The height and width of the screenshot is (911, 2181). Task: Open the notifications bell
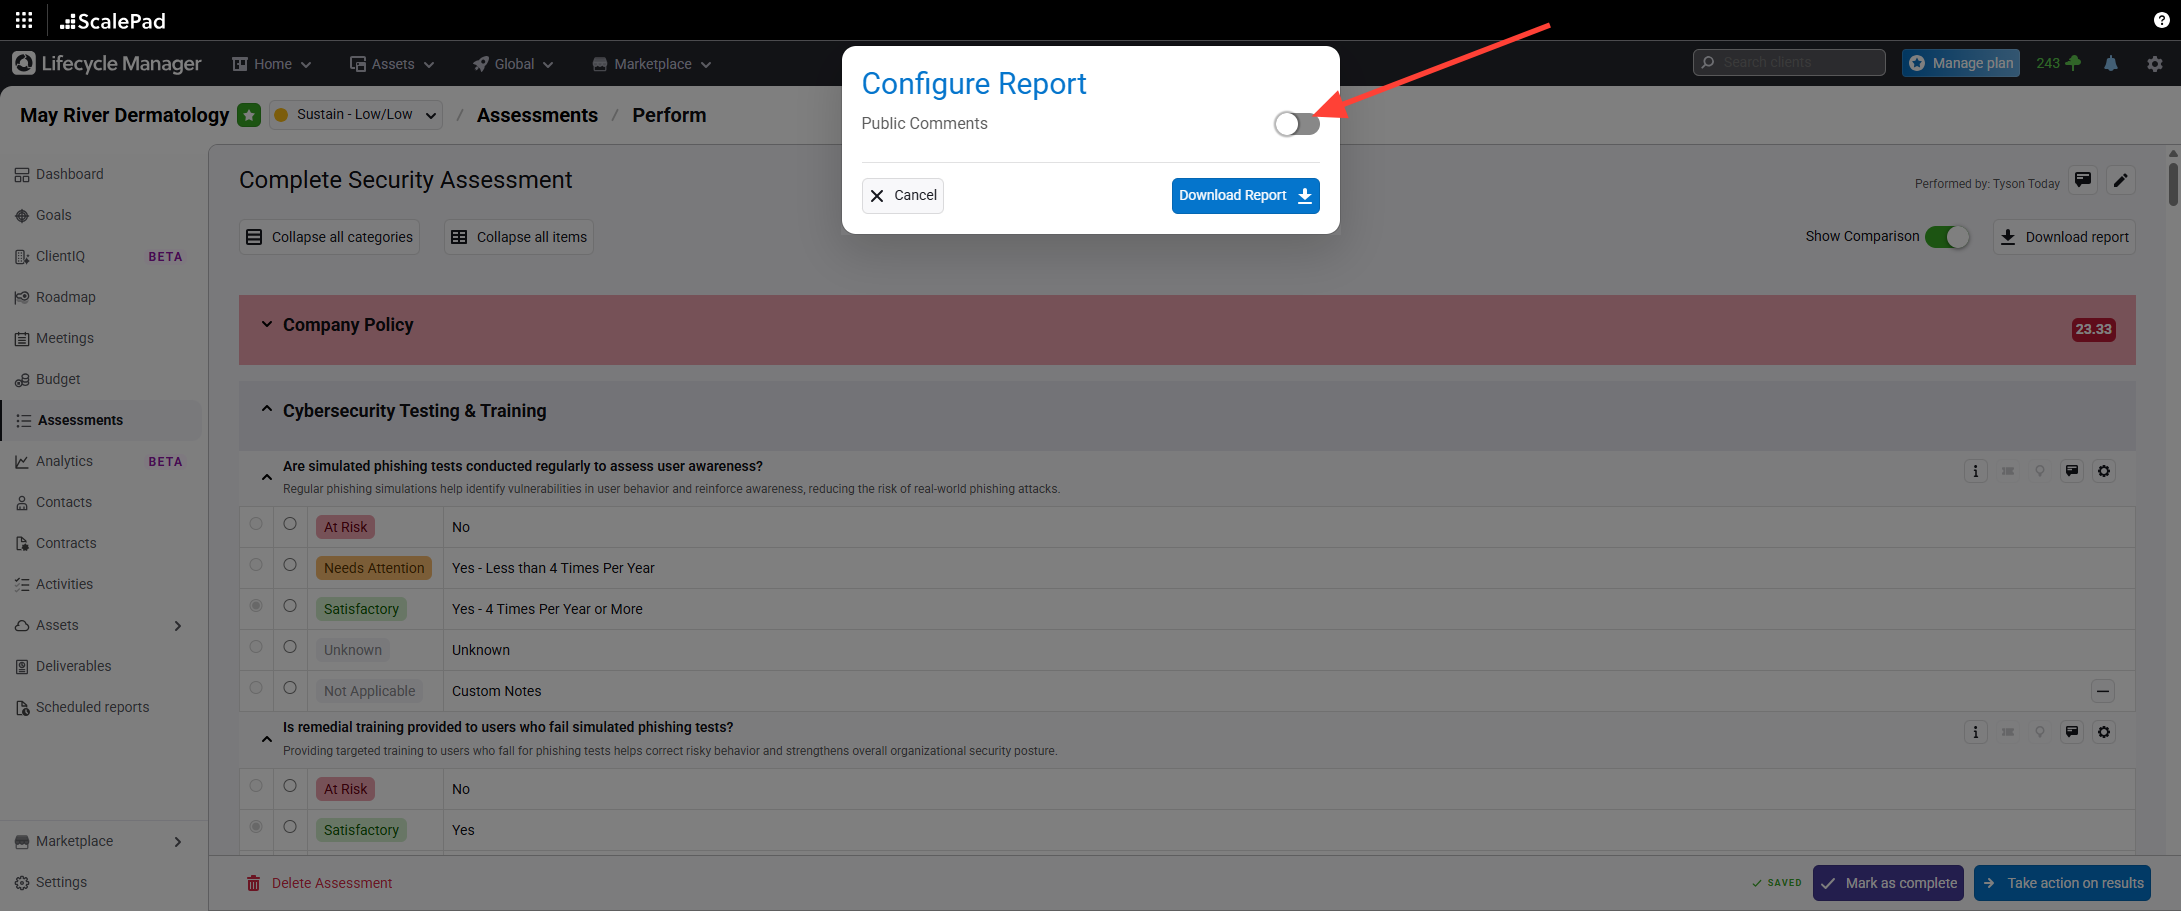click(2110, 63)
